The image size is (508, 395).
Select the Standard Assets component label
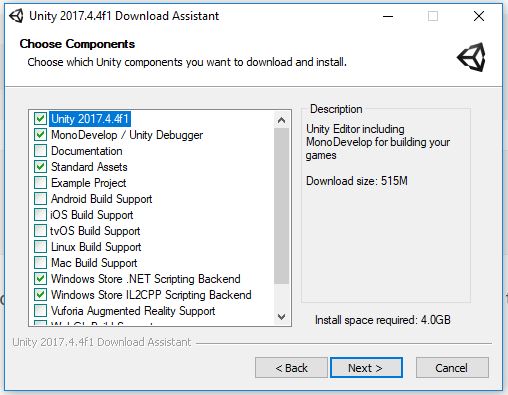89,167
